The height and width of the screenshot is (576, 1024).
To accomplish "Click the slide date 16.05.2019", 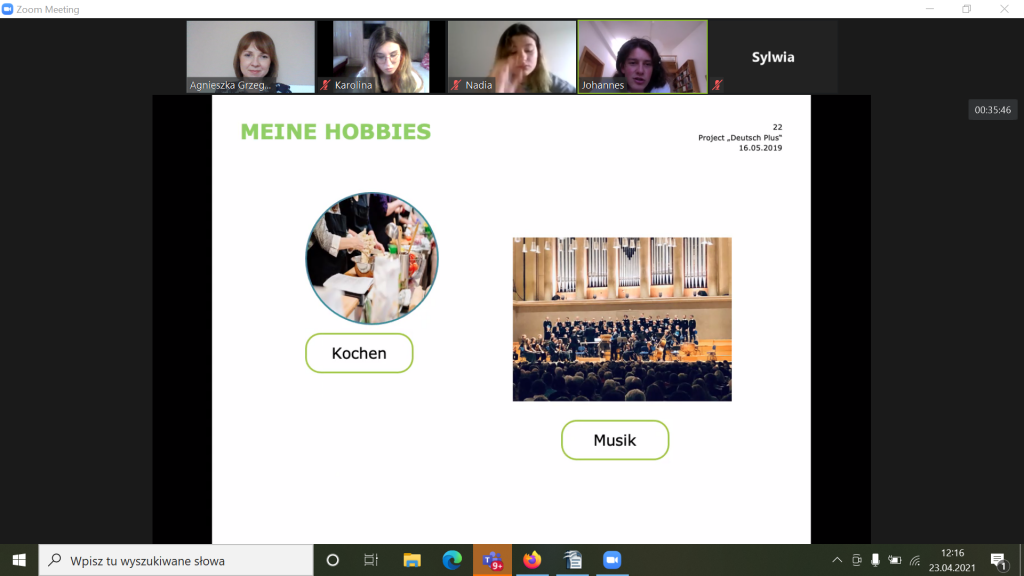I will (x=760, y=148).
